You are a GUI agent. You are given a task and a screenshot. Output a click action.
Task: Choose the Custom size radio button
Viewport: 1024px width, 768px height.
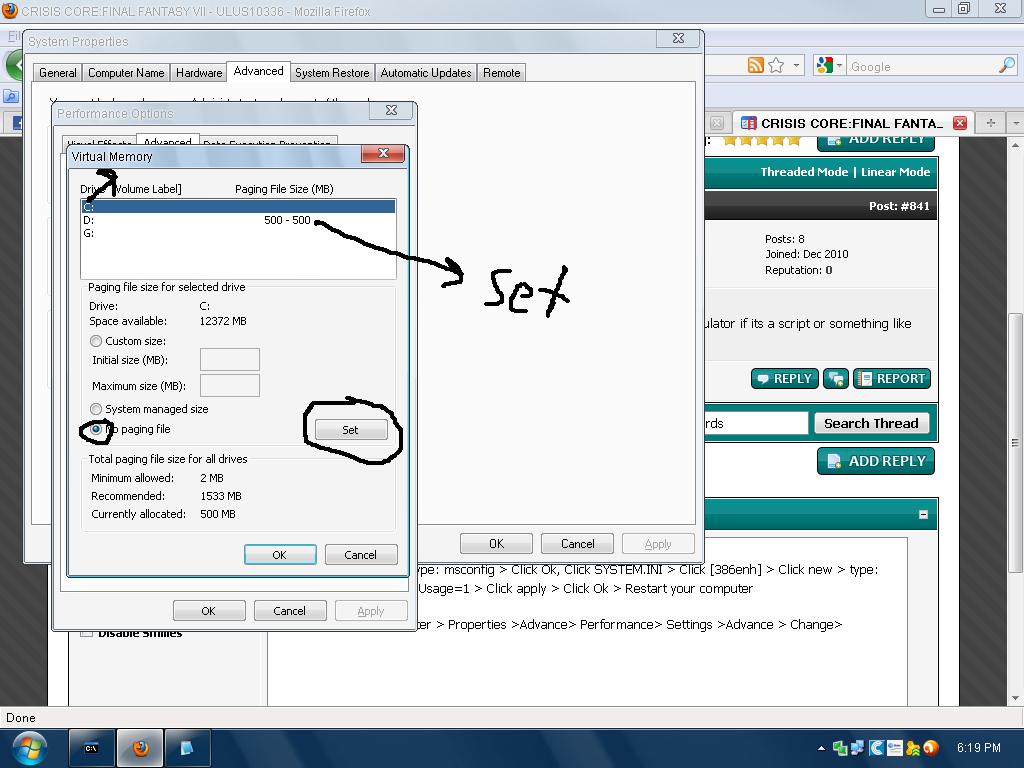pos(96,341)
